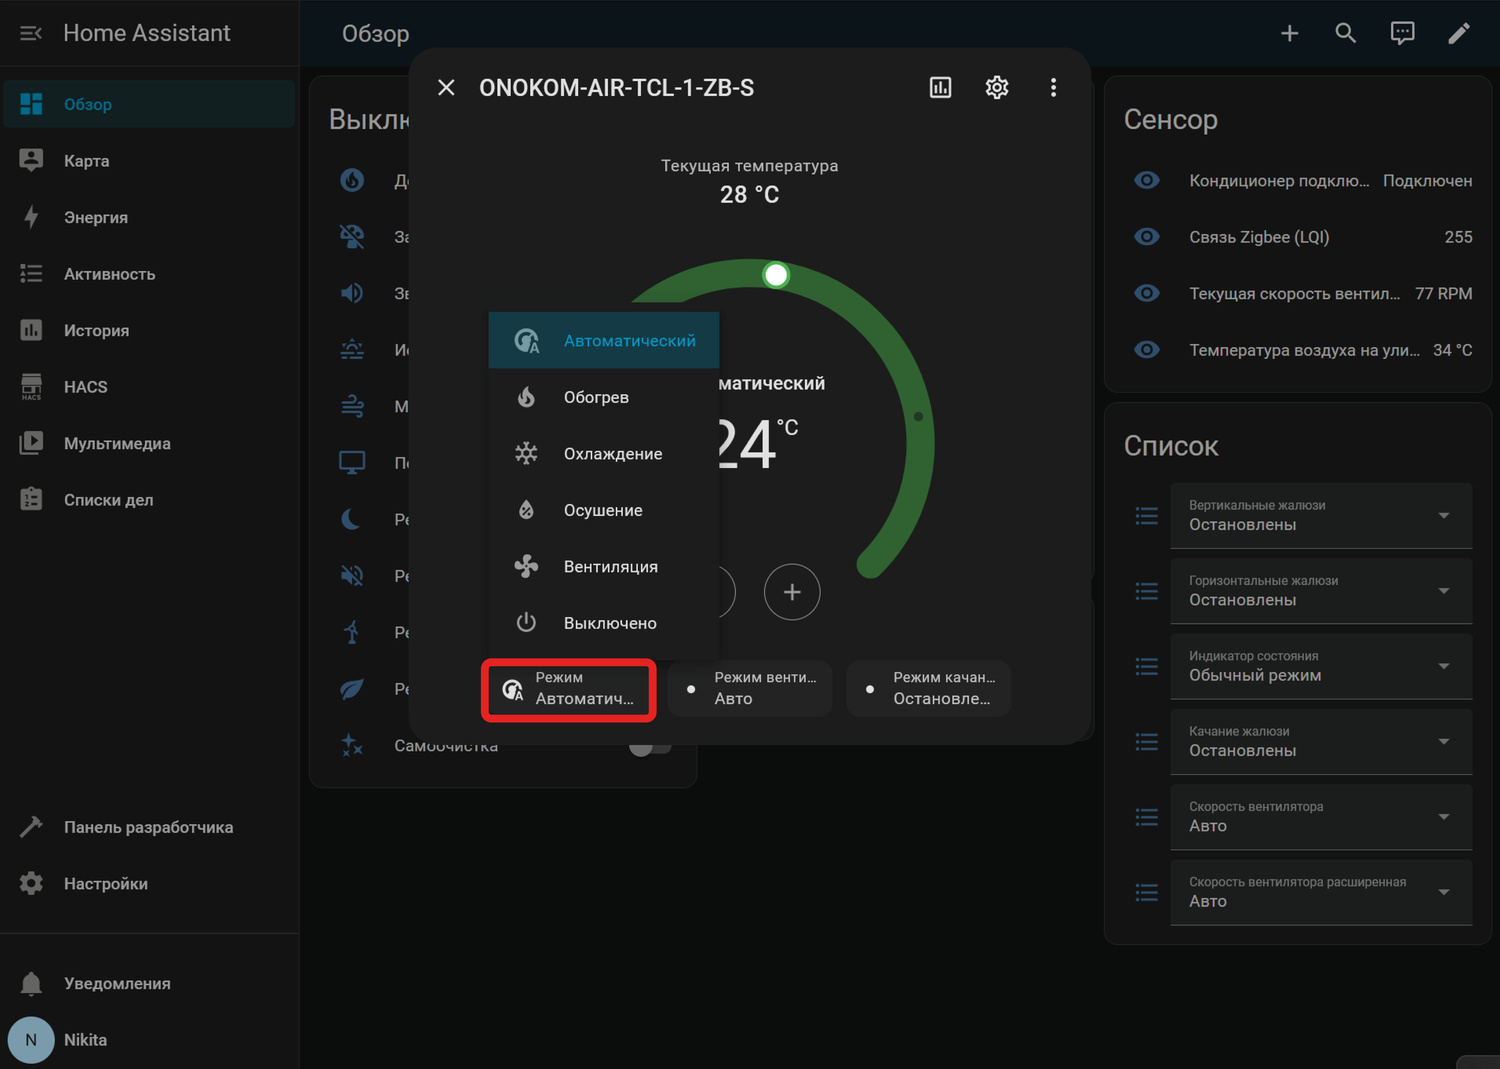Click the eye icon beside Температура воздуха на ули…
Image resolution: width=1500 pixels, height=1069 pixels.
click(x=1147, y=350)
